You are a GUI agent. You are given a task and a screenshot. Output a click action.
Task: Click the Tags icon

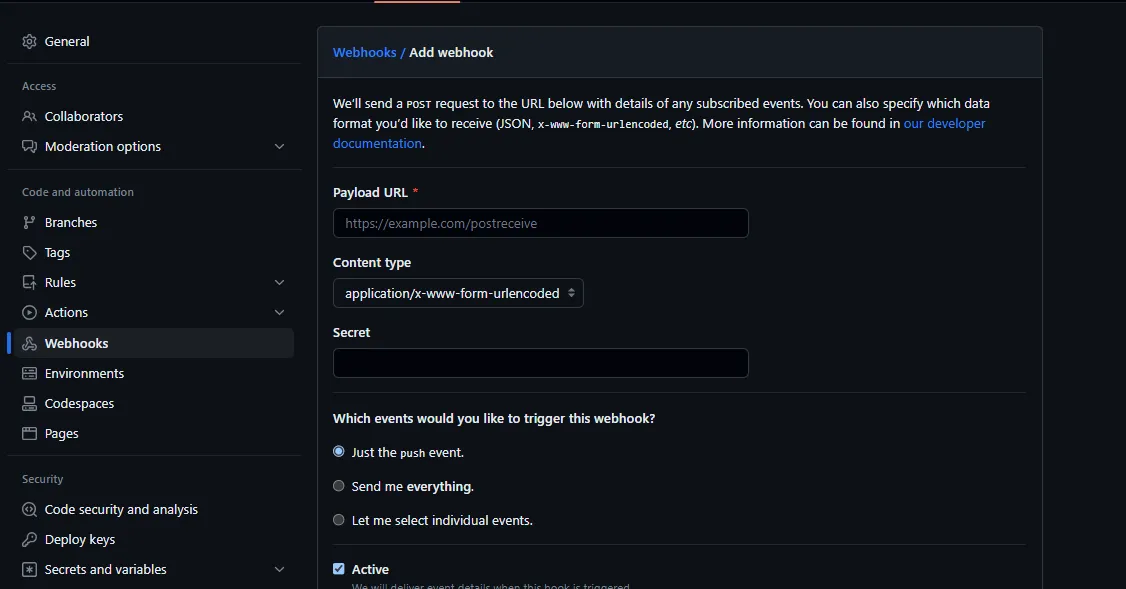click(x=29, y=252)
